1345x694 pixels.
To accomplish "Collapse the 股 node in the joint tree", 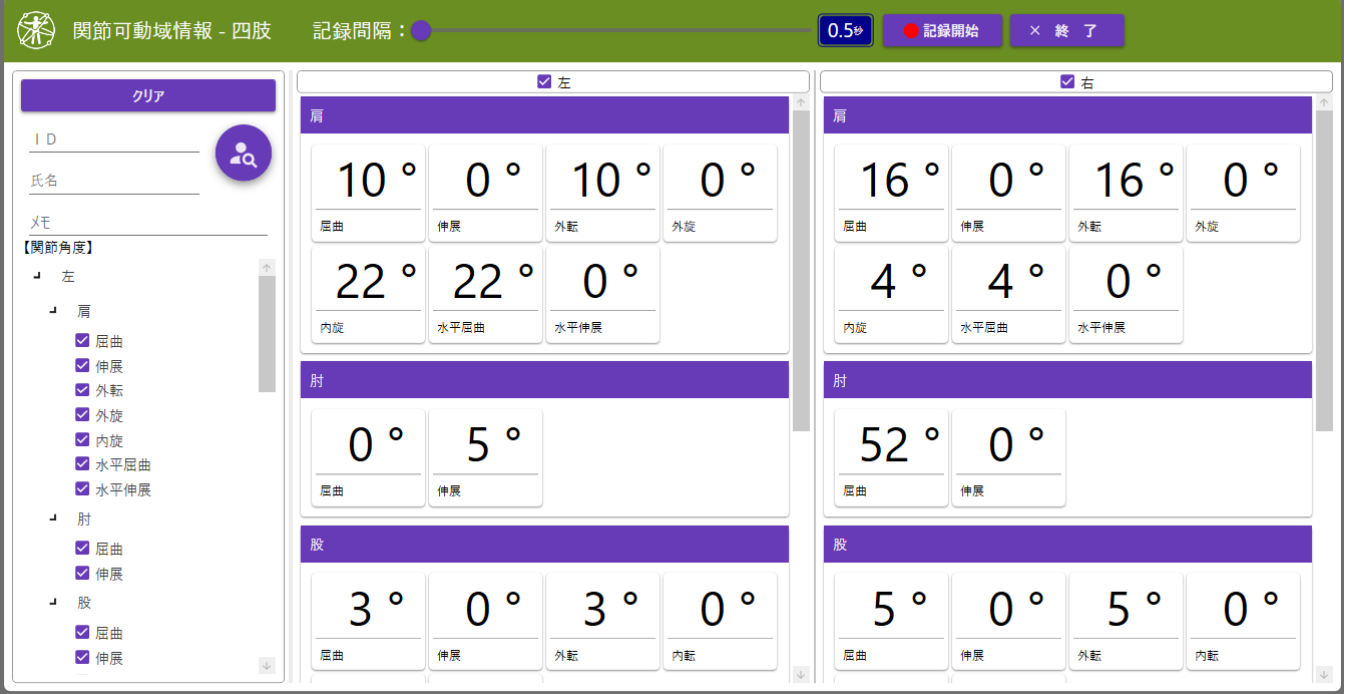I will click(53, 603).
